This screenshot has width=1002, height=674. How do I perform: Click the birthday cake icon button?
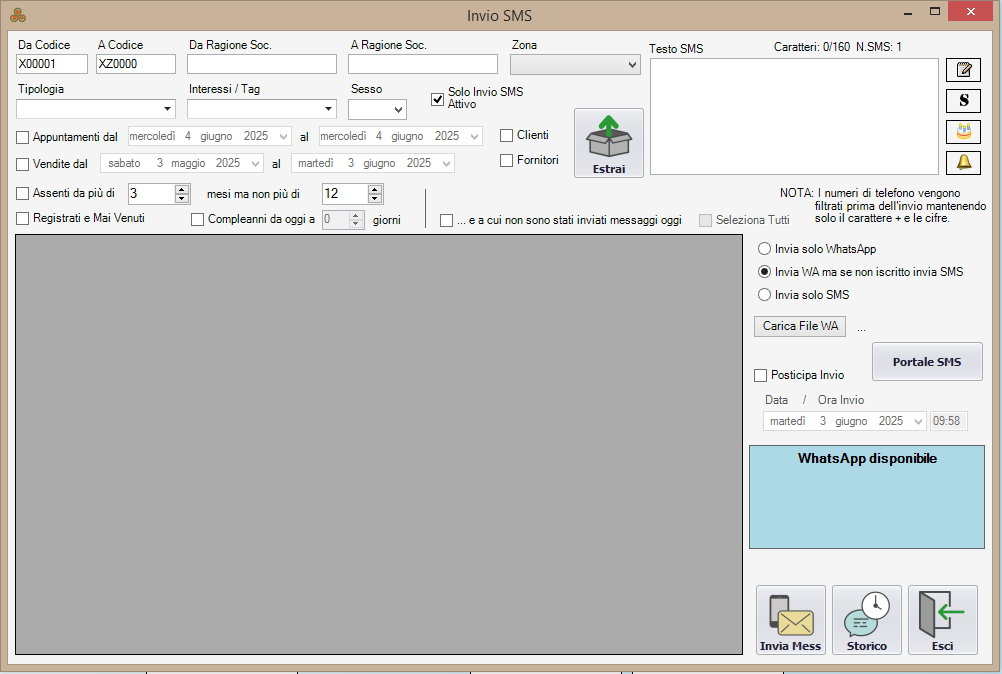[x=963, y=131]
